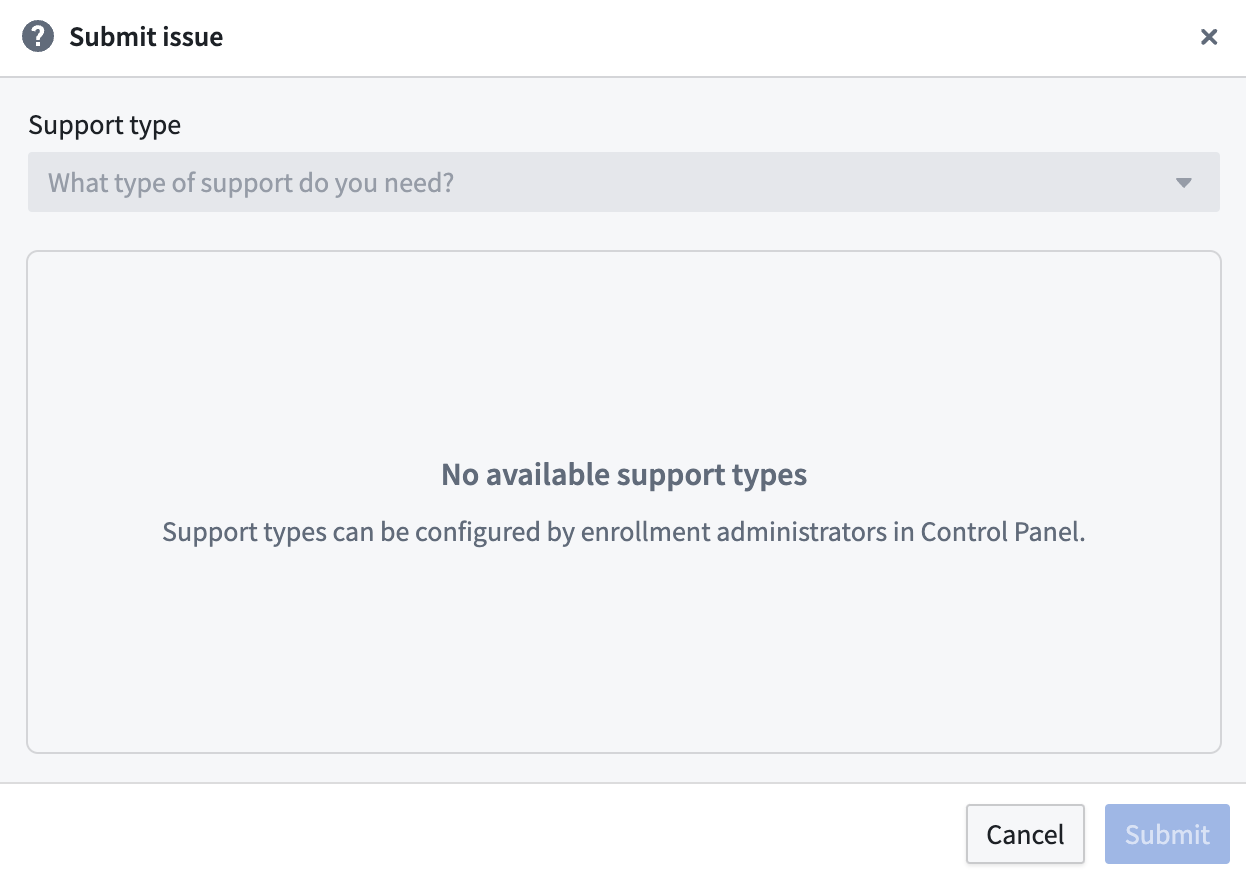The image size is (1246, 876).
Task: Close the Submit issue dialog
Action: pyautogui.click(x=1209, y=37)
